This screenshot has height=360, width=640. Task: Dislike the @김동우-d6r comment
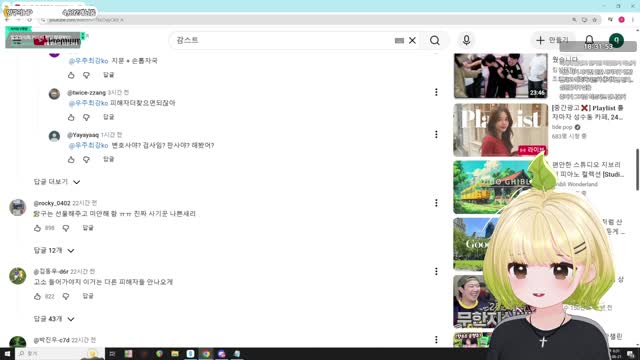(66, 297)
